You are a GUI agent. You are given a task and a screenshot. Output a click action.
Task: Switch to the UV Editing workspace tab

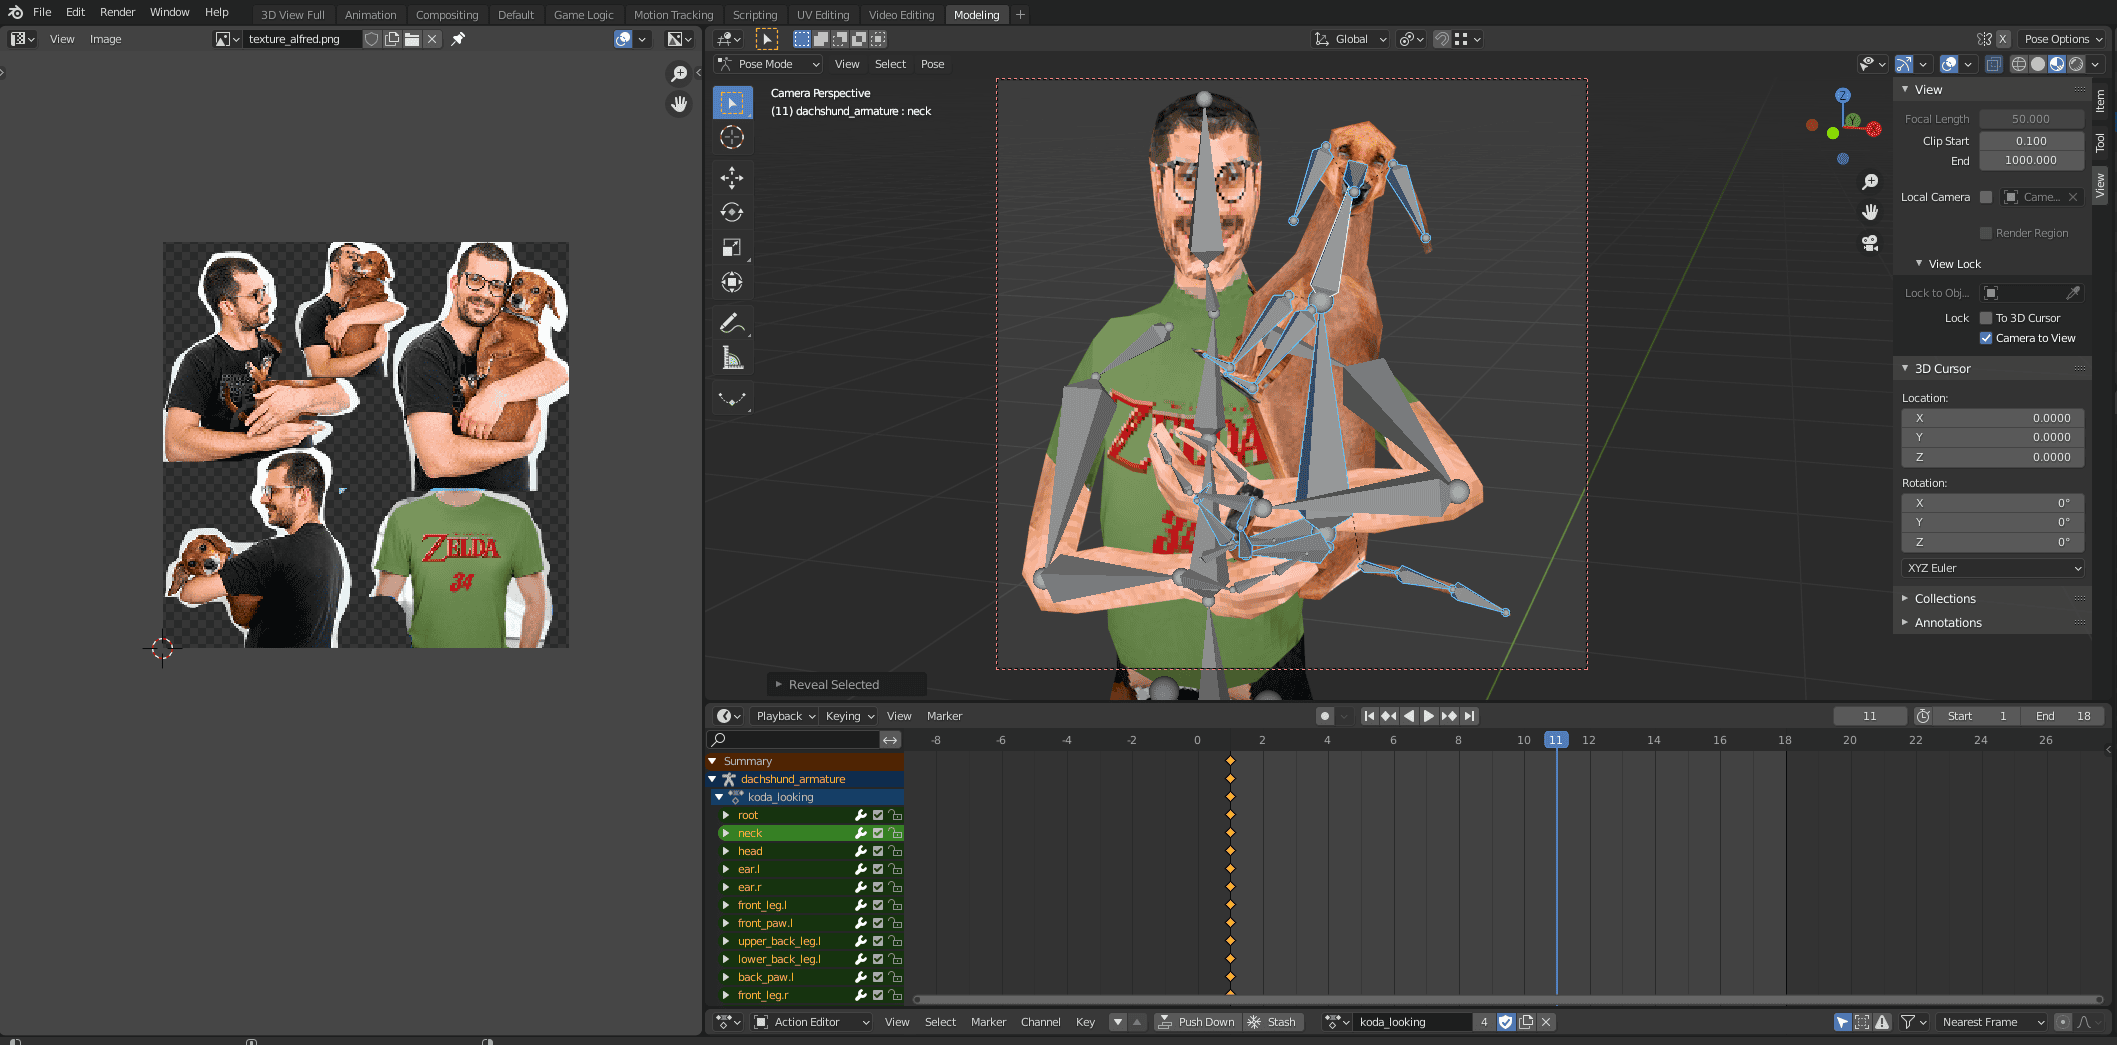(x=822, y=15)
